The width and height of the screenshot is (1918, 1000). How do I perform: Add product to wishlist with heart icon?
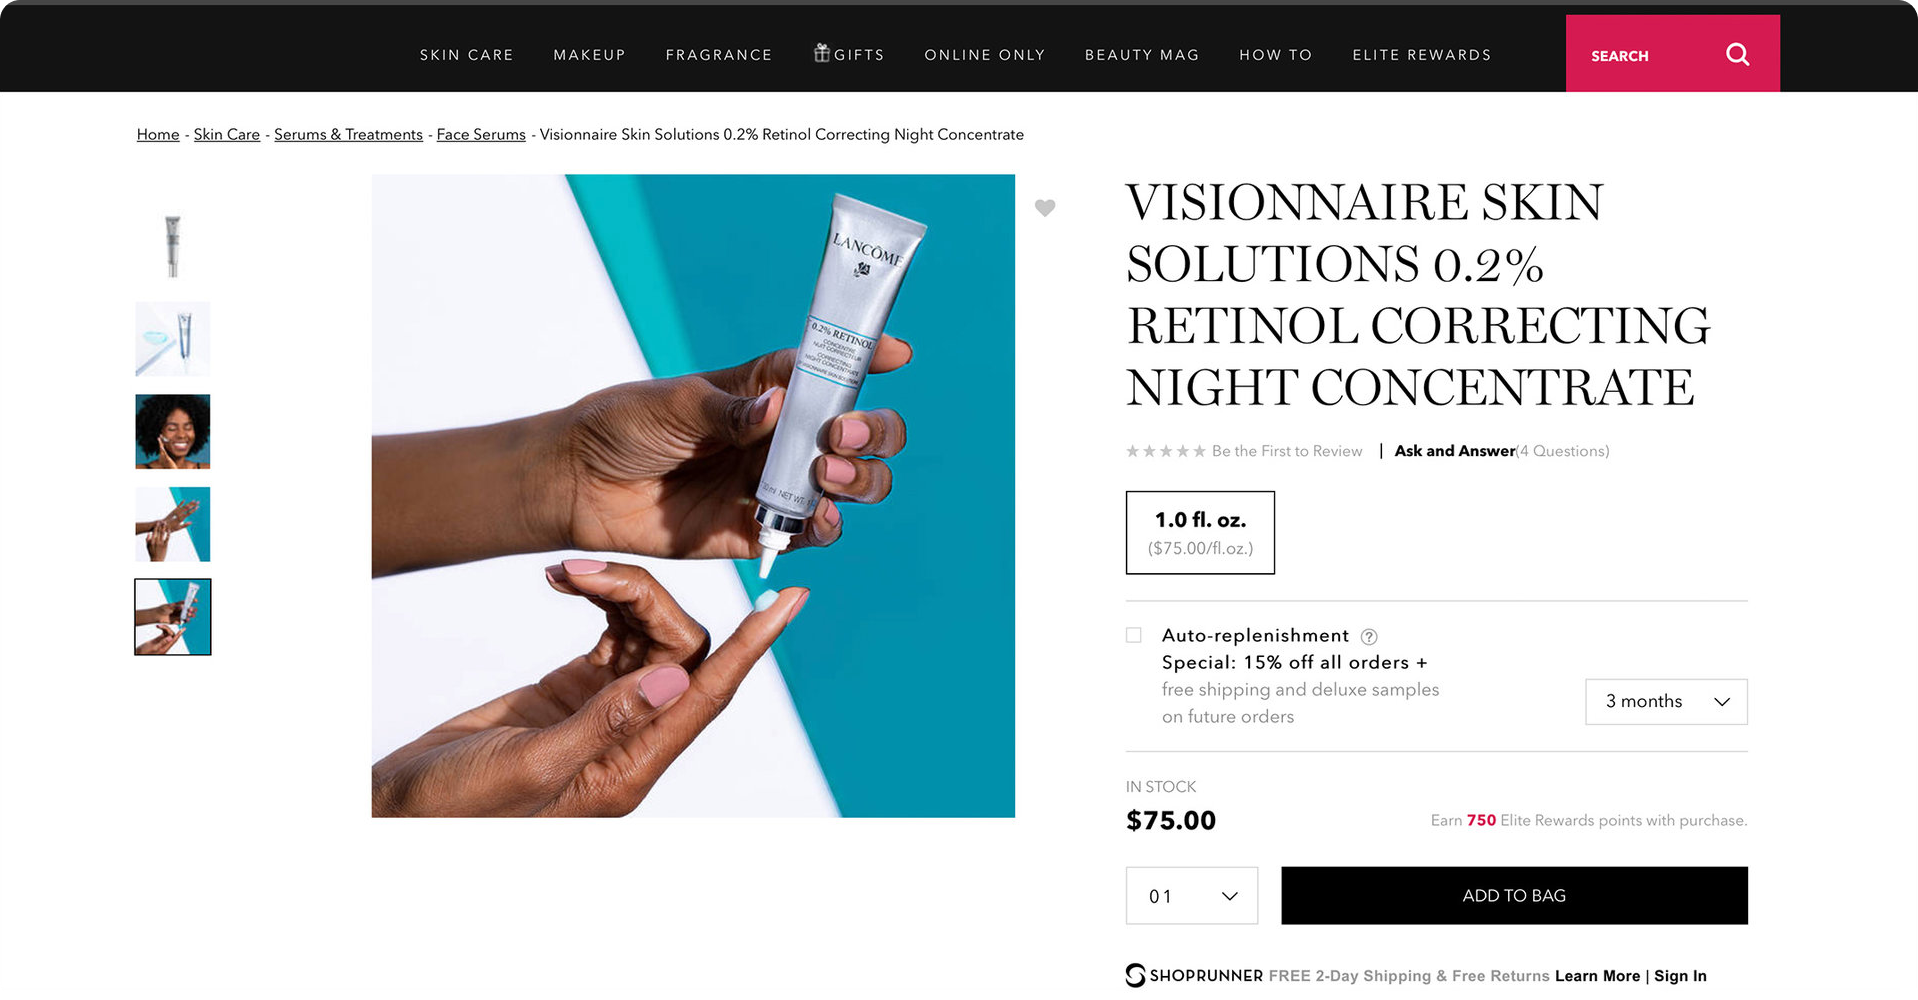[x=1045, y=208]
